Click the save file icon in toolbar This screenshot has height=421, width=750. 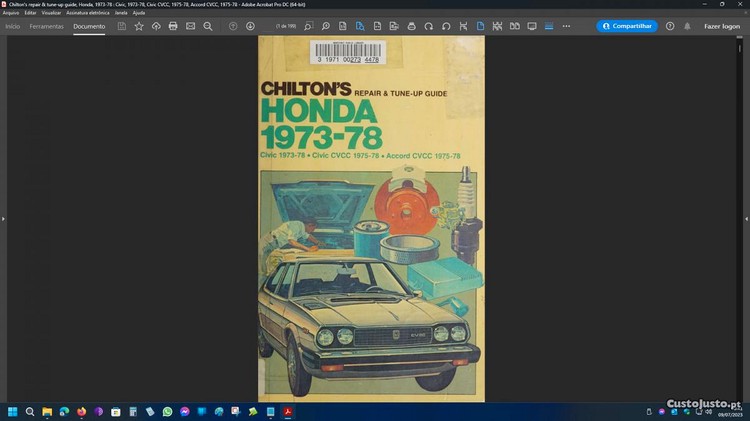coord(122,26)
